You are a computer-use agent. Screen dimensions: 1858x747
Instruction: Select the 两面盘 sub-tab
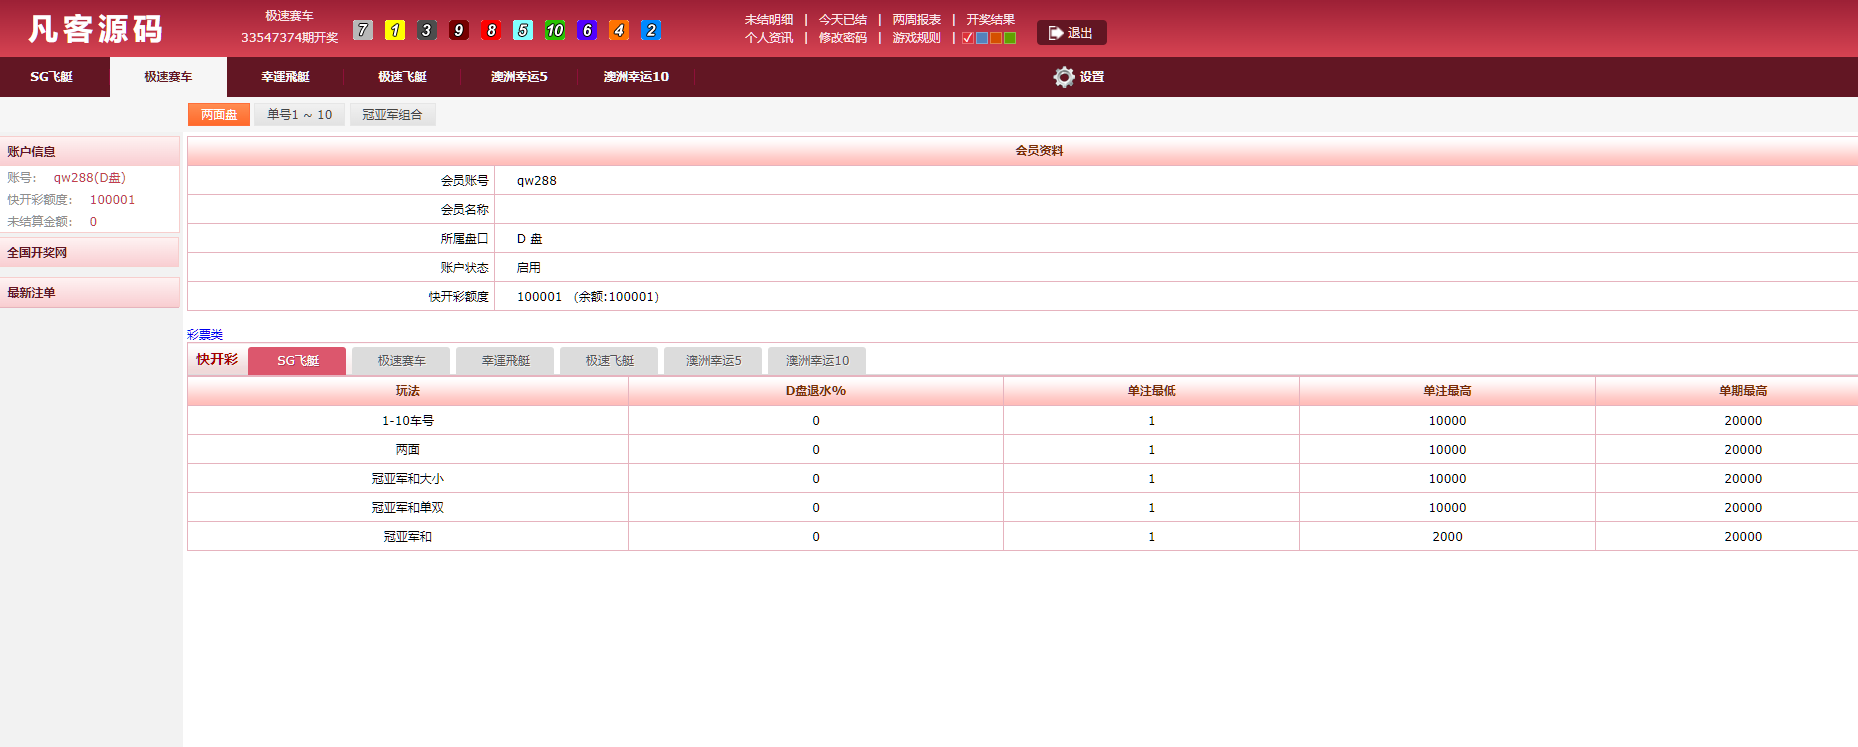click(219, 115)
